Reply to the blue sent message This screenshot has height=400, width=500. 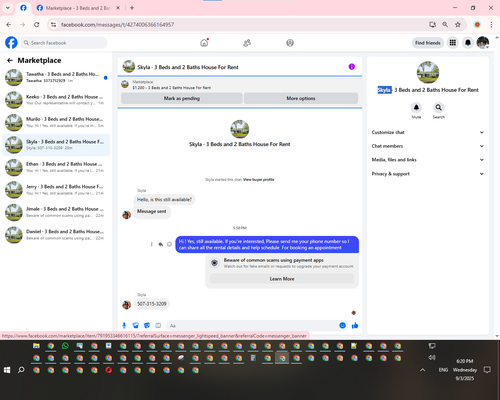click(x=161, y=244)
